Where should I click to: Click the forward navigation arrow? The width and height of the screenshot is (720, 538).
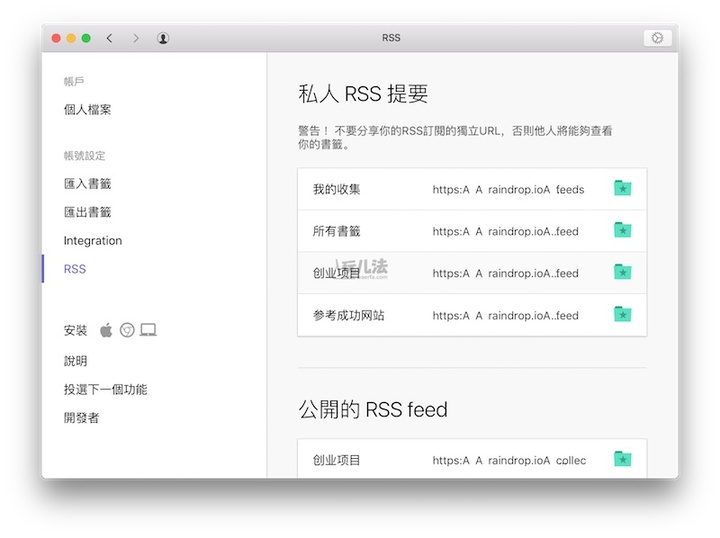click(x=136, y=38)
